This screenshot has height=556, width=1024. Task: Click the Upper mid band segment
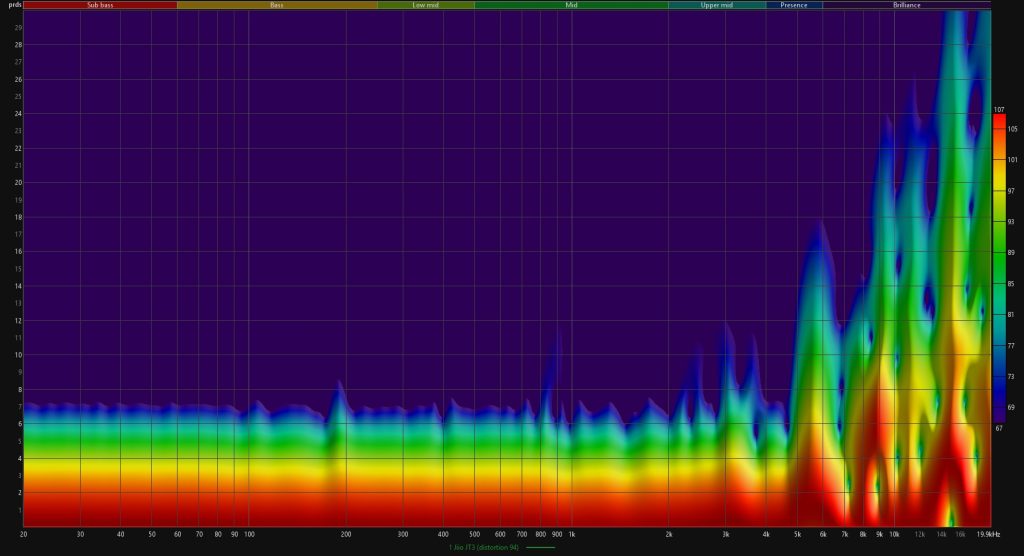point(716,5)
